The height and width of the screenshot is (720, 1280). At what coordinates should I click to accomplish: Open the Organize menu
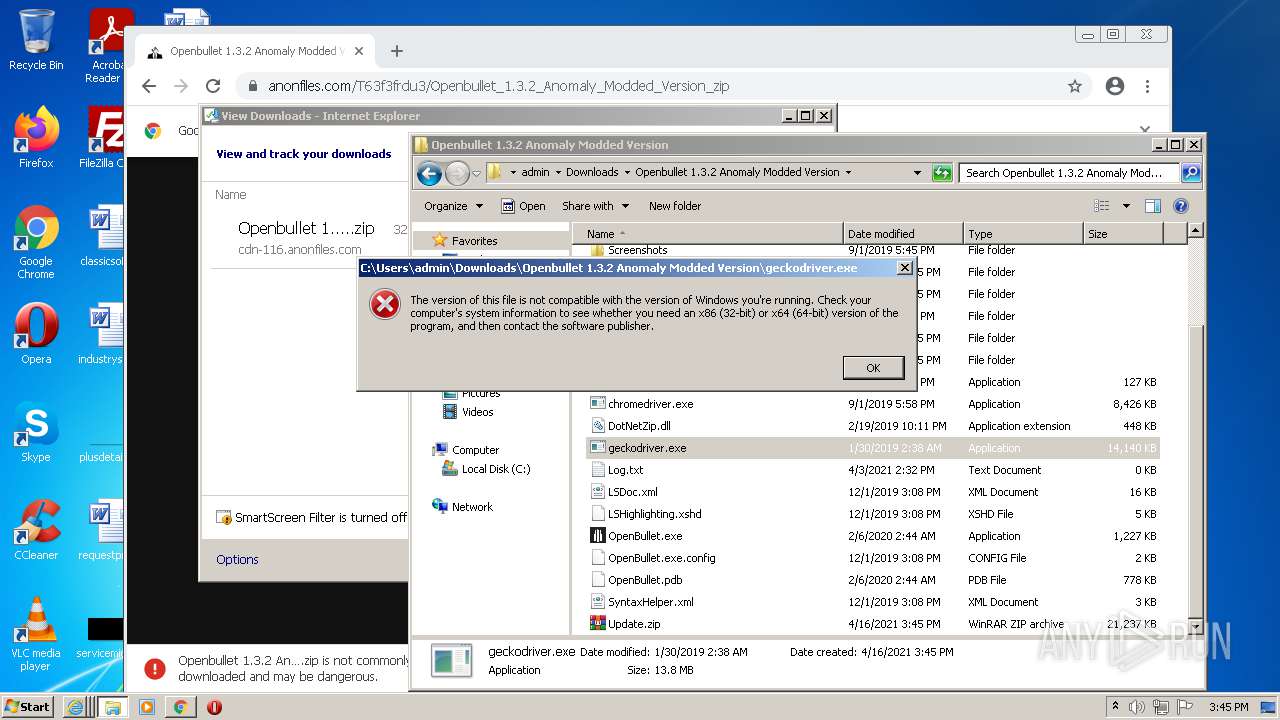pyautogui.click(x=453, y=206)
